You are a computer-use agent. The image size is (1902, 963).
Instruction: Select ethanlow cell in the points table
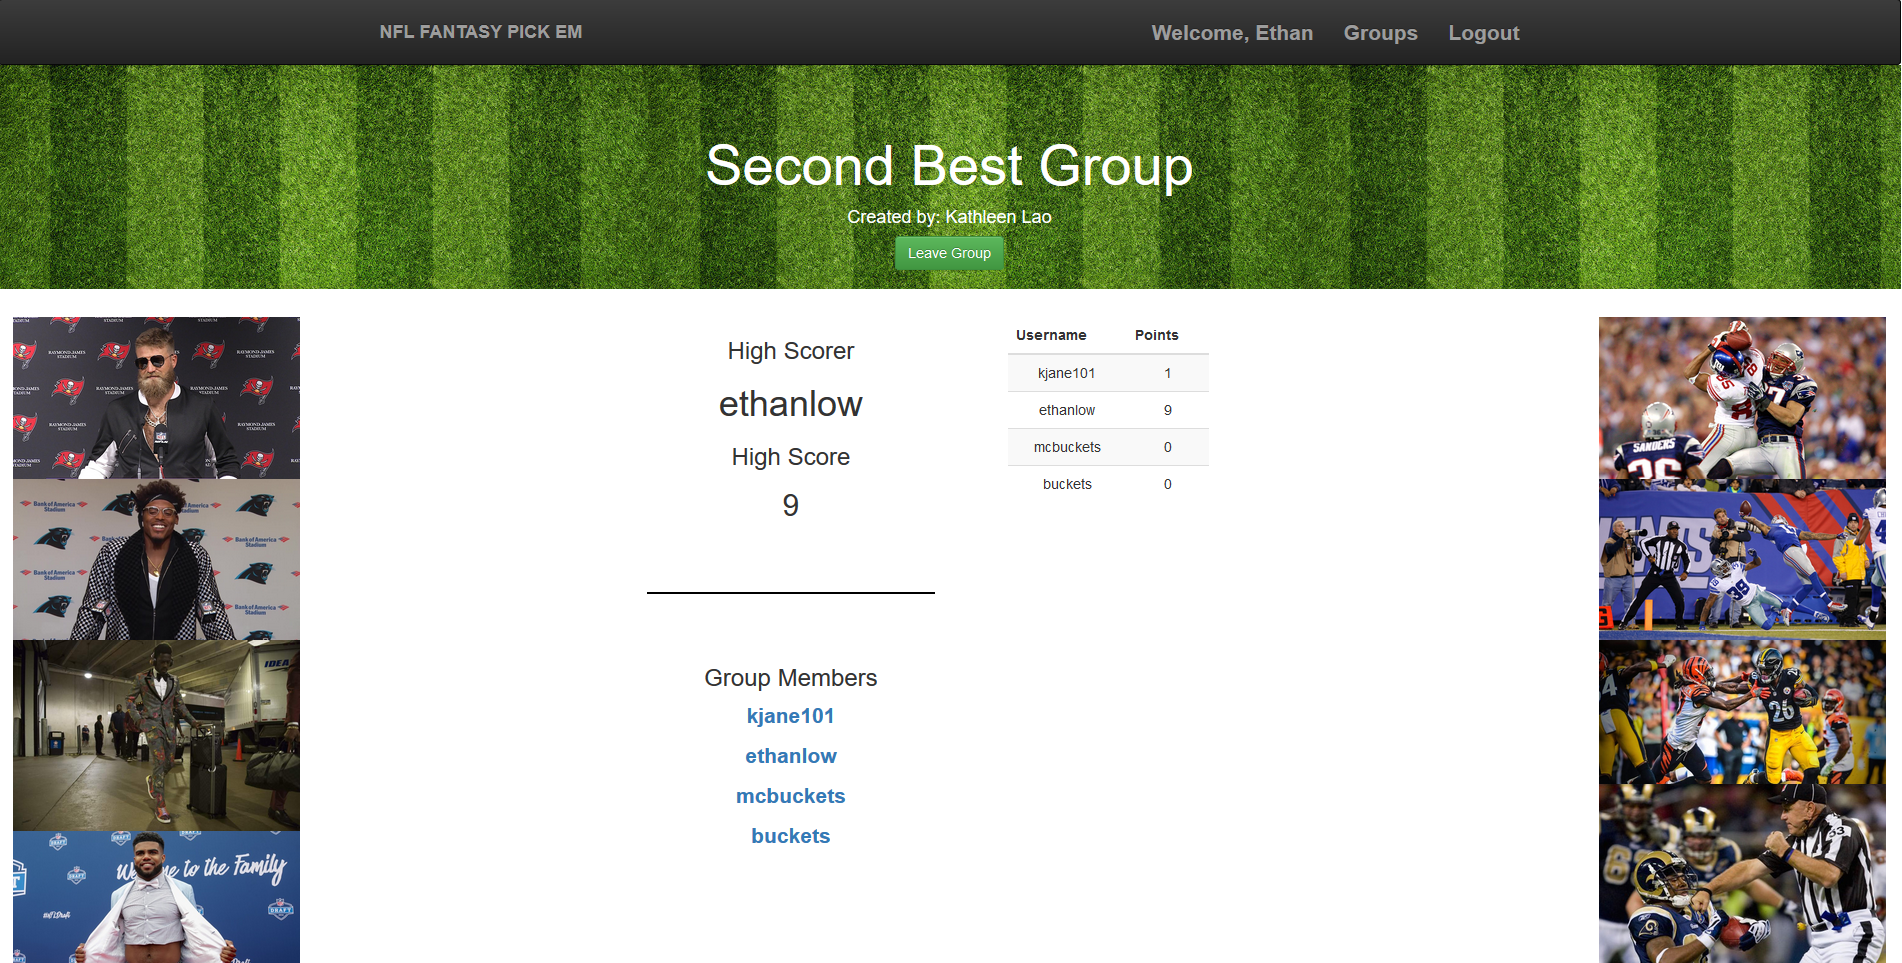1067,410
